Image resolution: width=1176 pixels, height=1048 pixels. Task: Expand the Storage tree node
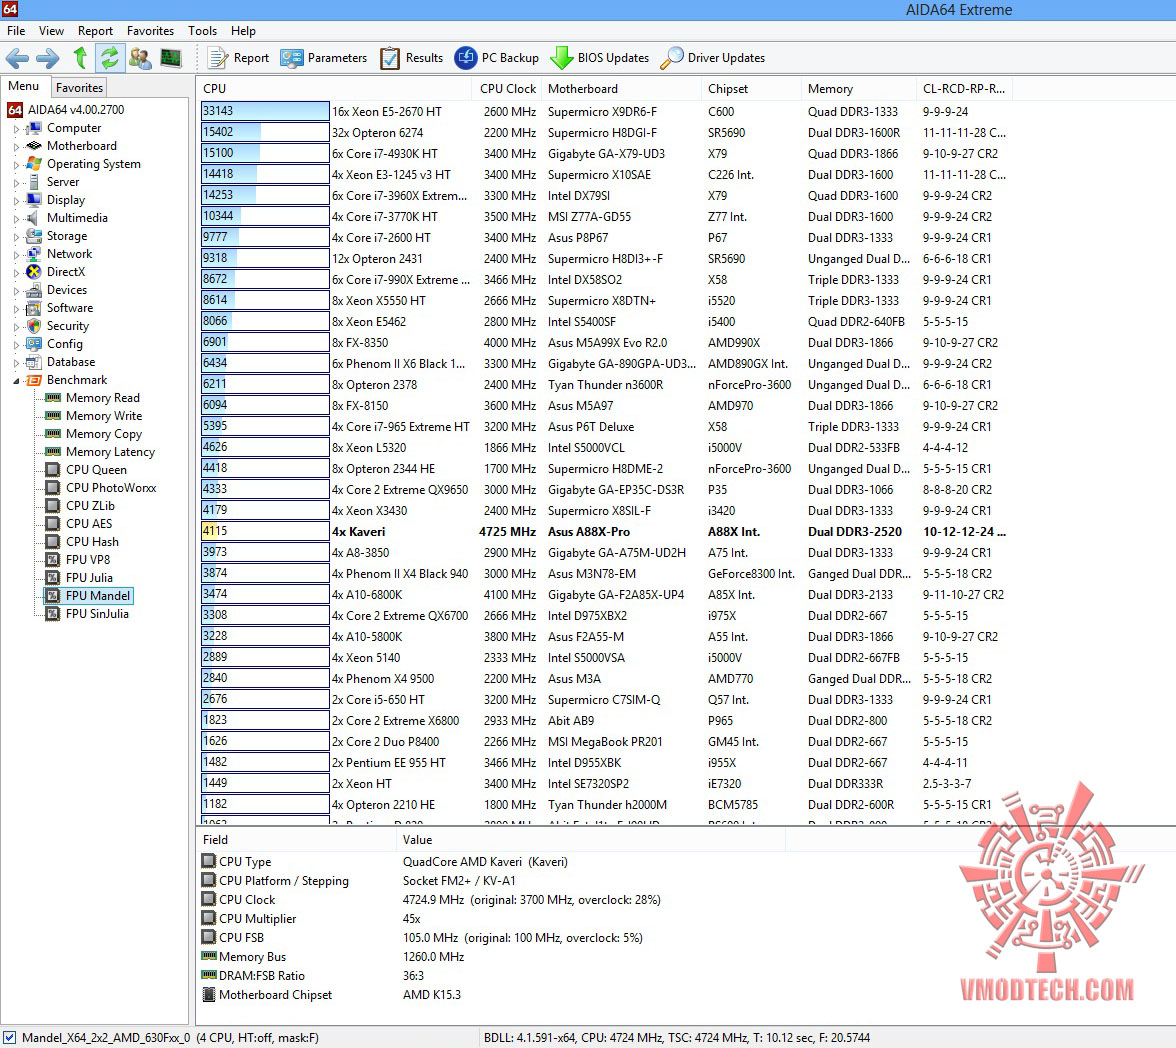click(x=16, y=236)
